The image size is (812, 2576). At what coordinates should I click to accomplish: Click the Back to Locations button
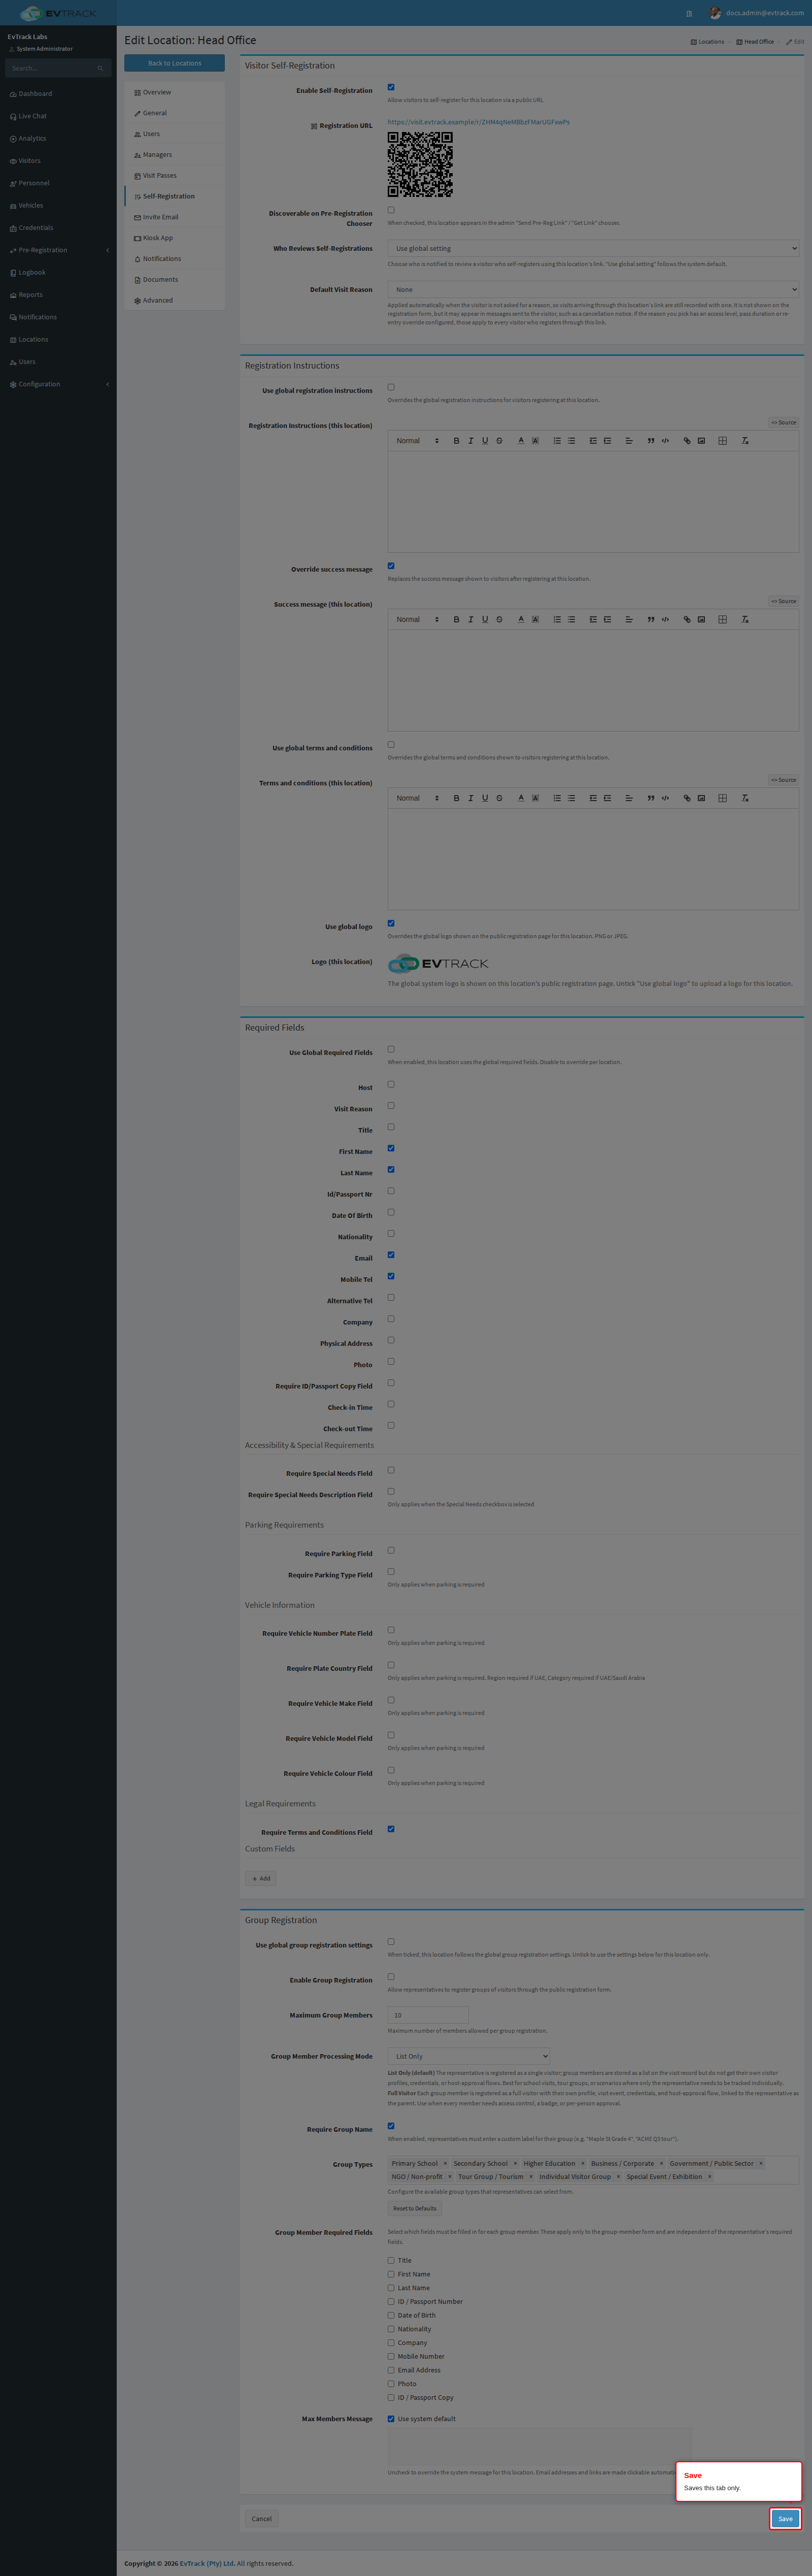(x=174, y=63)
